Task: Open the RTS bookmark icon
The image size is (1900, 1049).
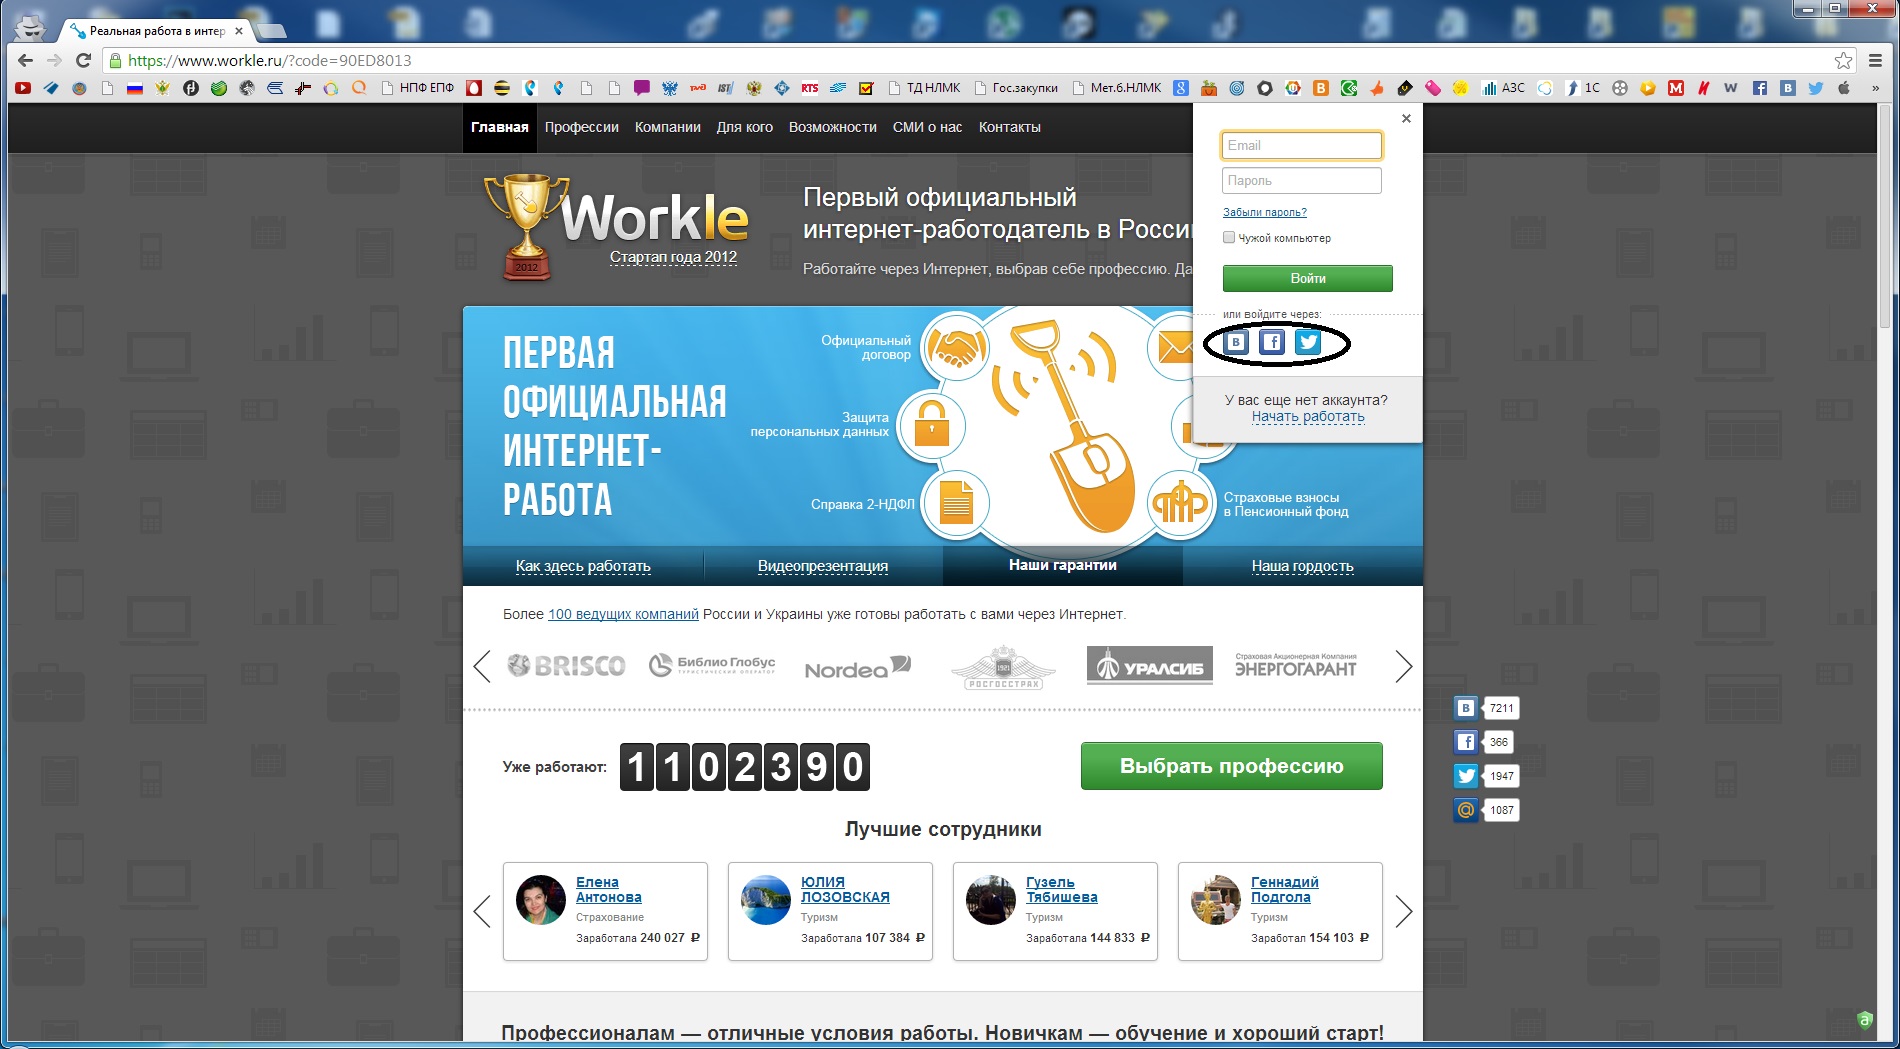Action: [x=810, y=88]
